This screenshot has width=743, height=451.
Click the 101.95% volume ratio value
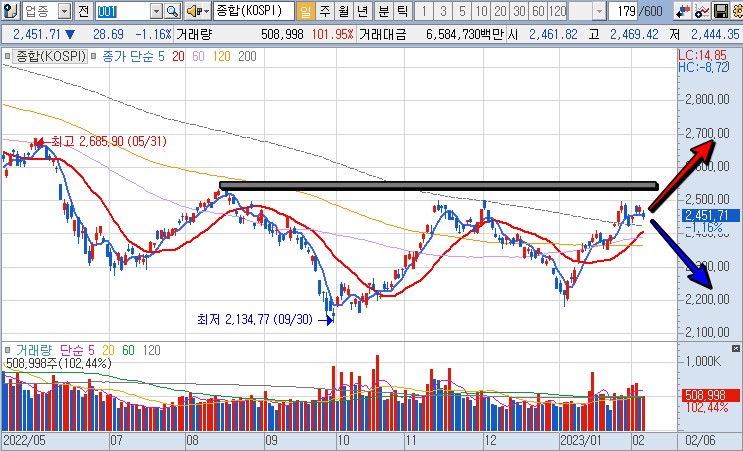(x=333, y=34)
